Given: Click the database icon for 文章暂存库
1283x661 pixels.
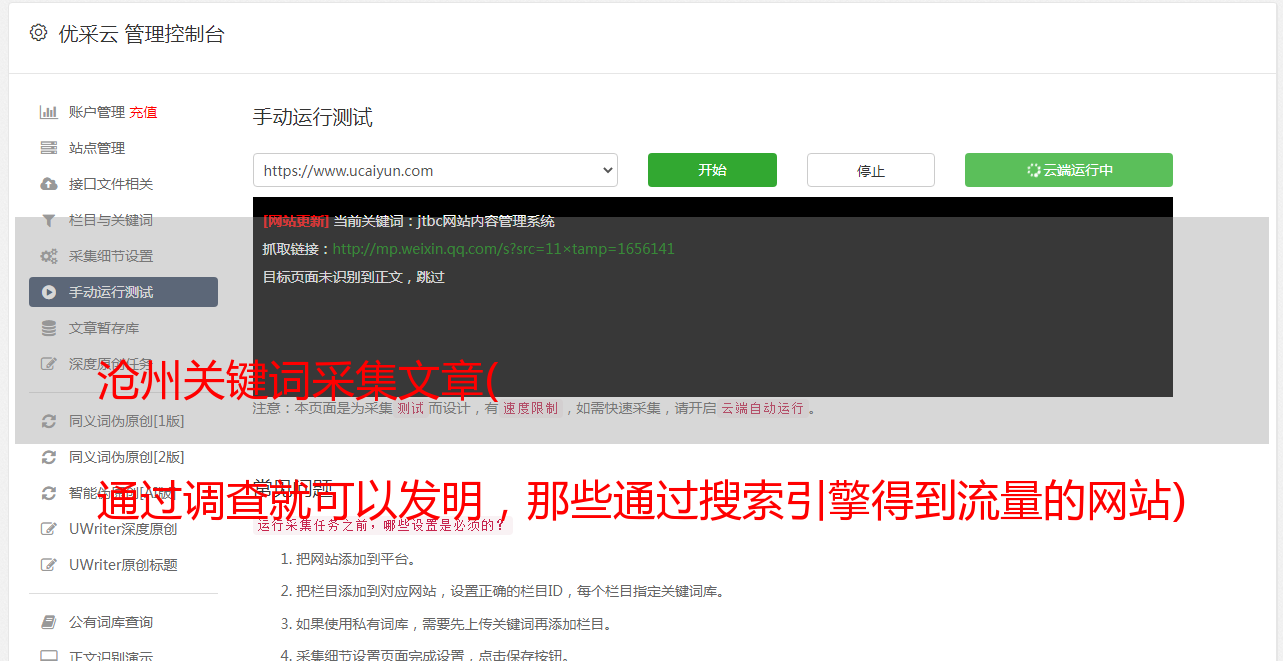Looking at the screenshot, I should tap(48, 328).
